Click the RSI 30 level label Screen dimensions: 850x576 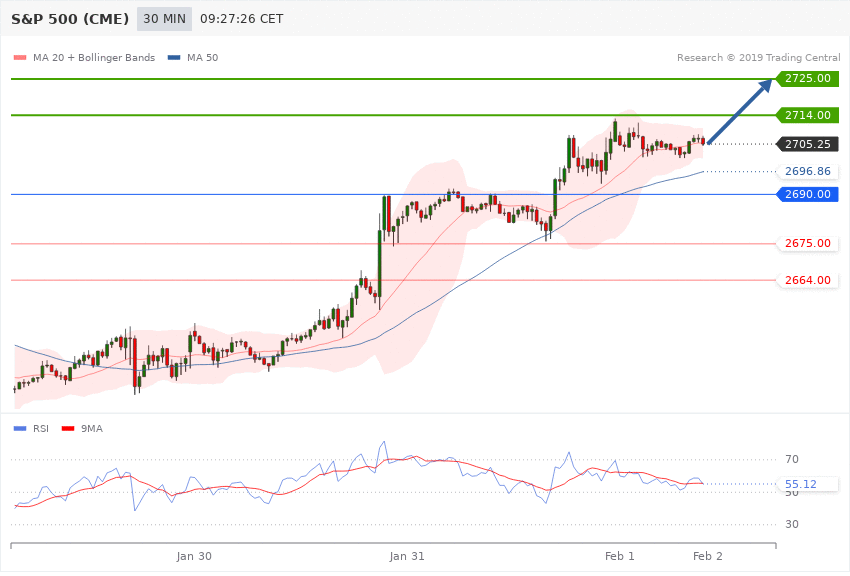[792, 525]
